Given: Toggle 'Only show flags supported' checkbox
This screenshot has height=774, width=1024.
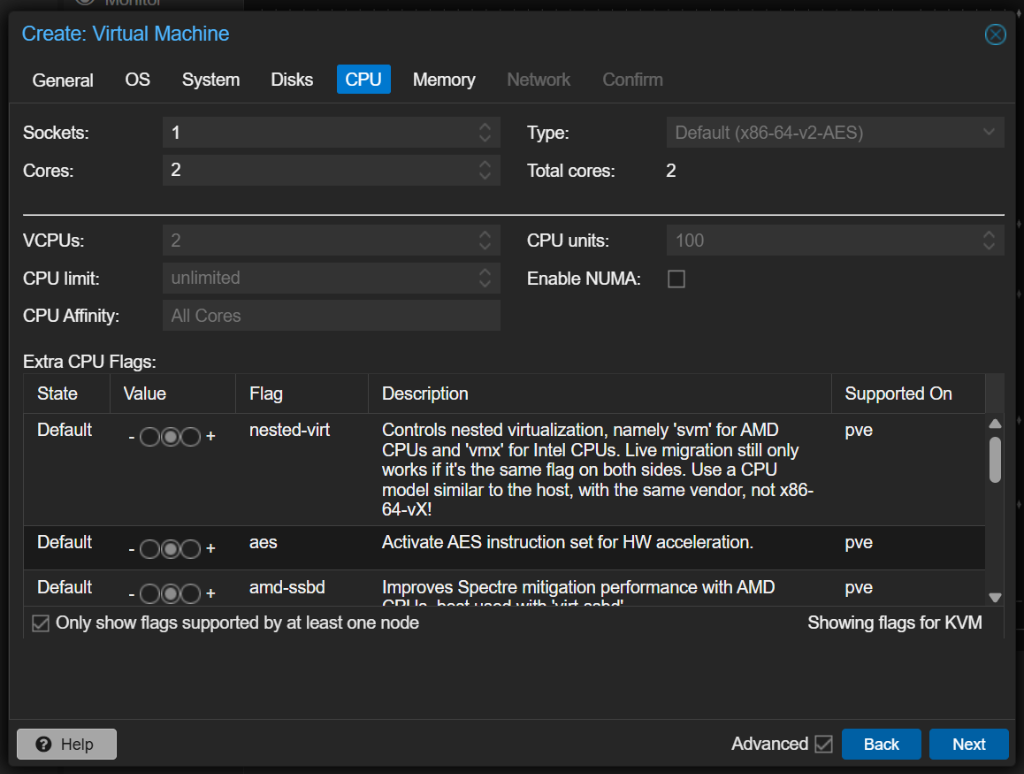Looking at the screenshot, I should [x=40, y=623].
